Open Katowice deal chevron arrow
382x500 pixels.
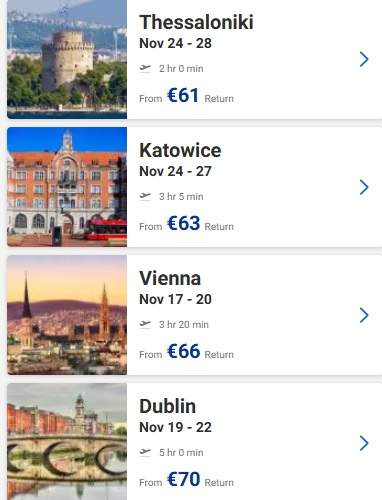364,187
